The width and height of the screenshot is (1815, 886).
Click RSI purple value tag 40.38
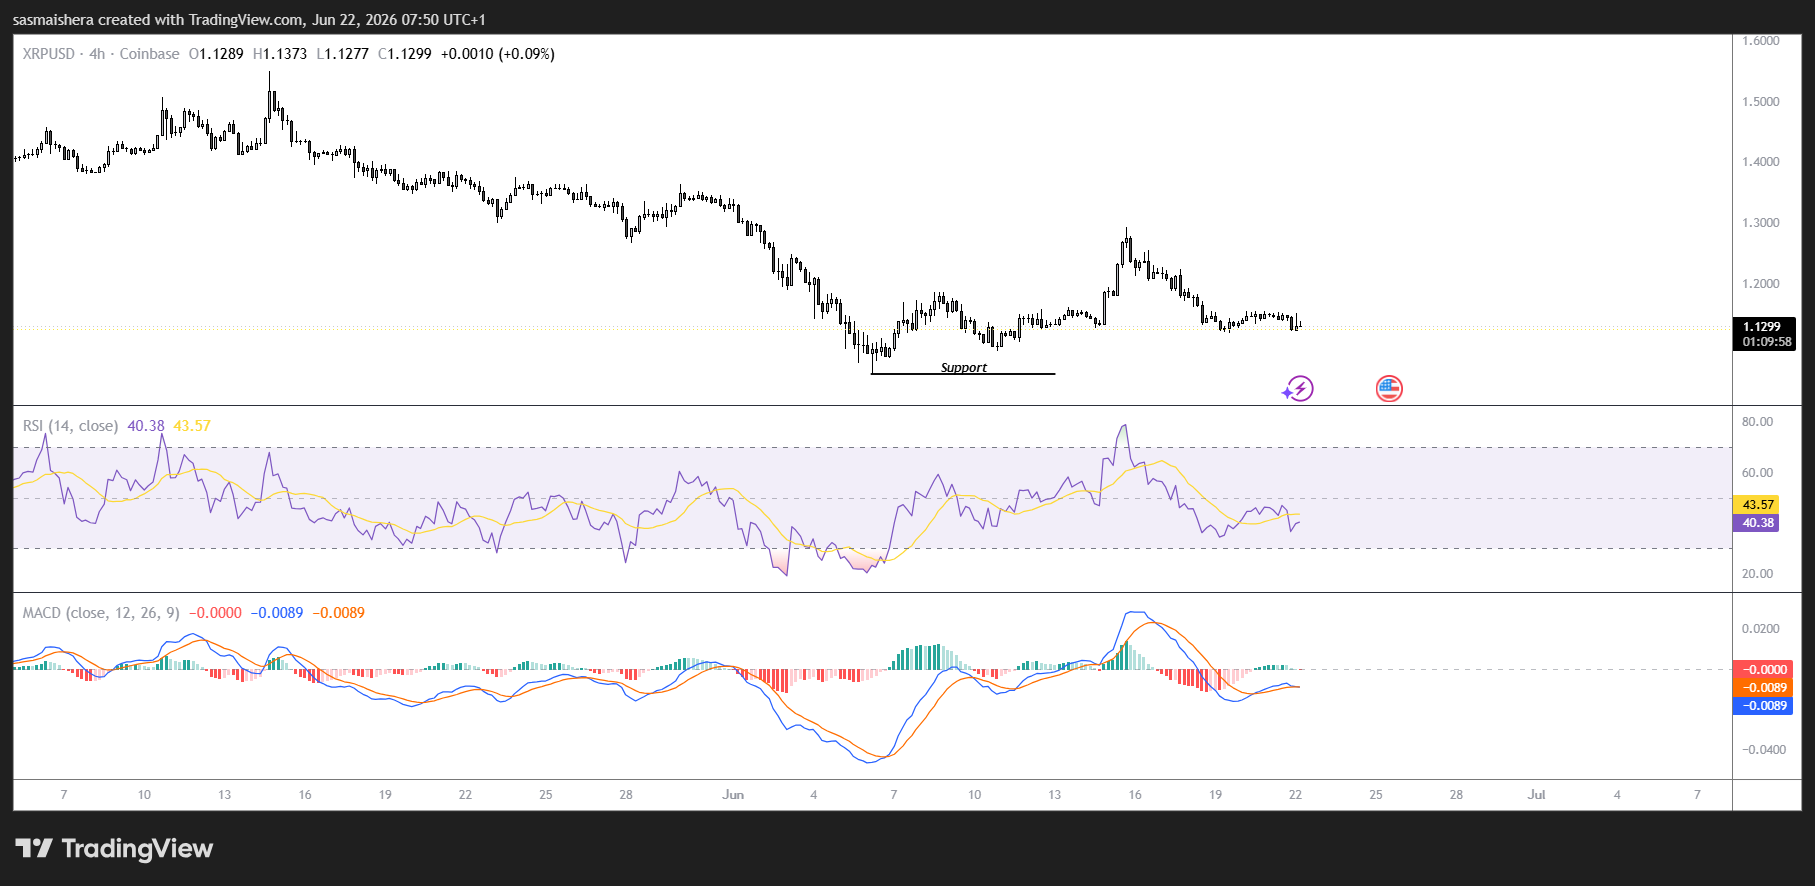pyautogui.click(x=1757, y=523)
